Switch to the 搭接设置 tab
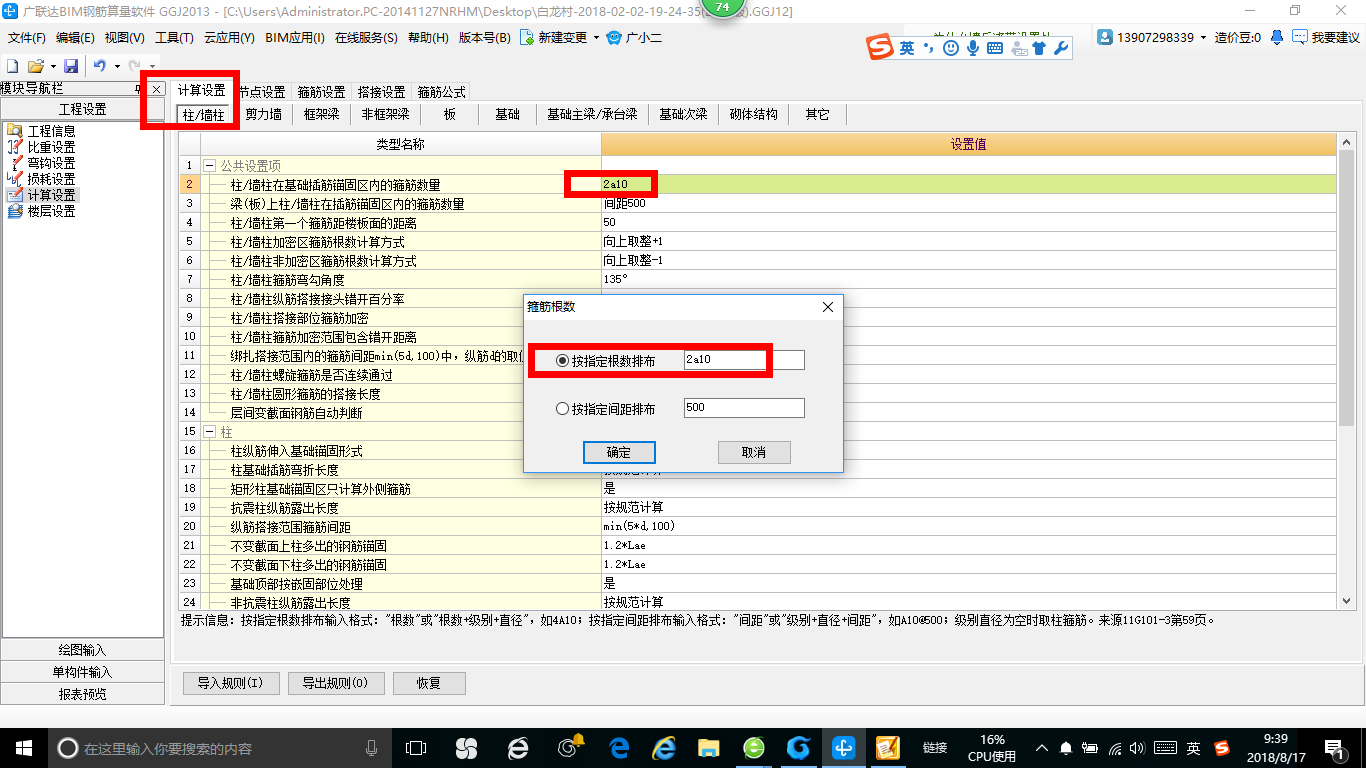Viewport: 1366px width, 768px height. (x=382, y=91)
